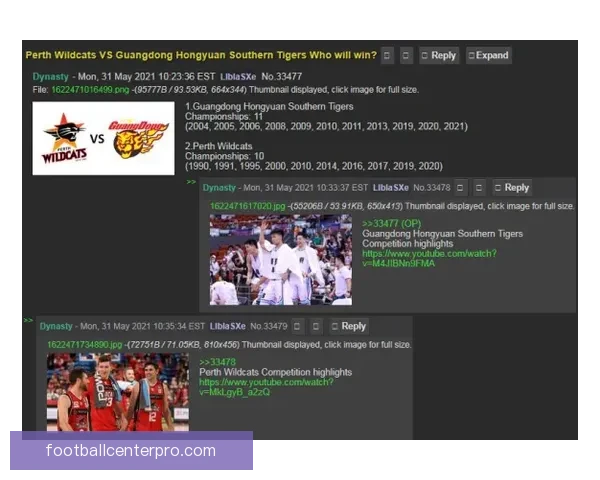Click thread title Perth Wildcats VS Guangdong
The width and height of the screenshot is (600, 480).
coord(201,55)
